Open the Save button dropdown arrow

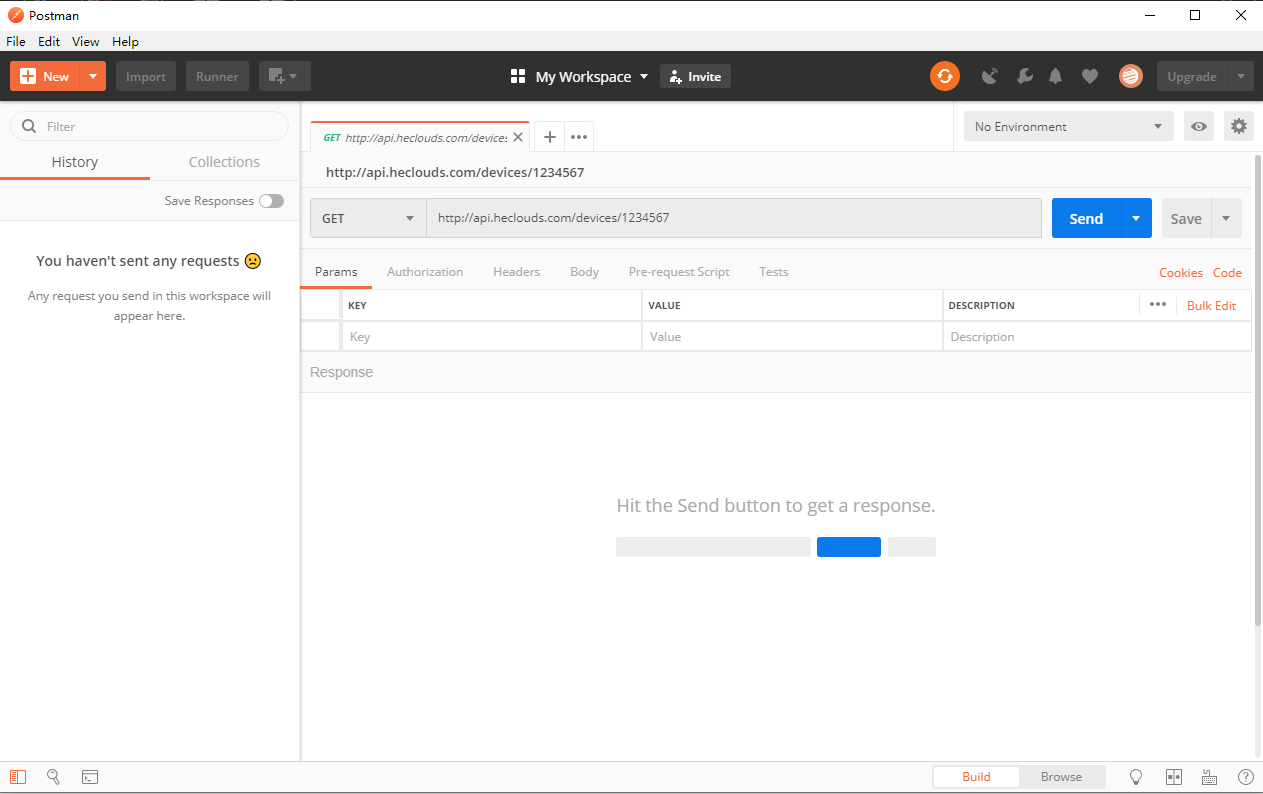coord(1226,218)
